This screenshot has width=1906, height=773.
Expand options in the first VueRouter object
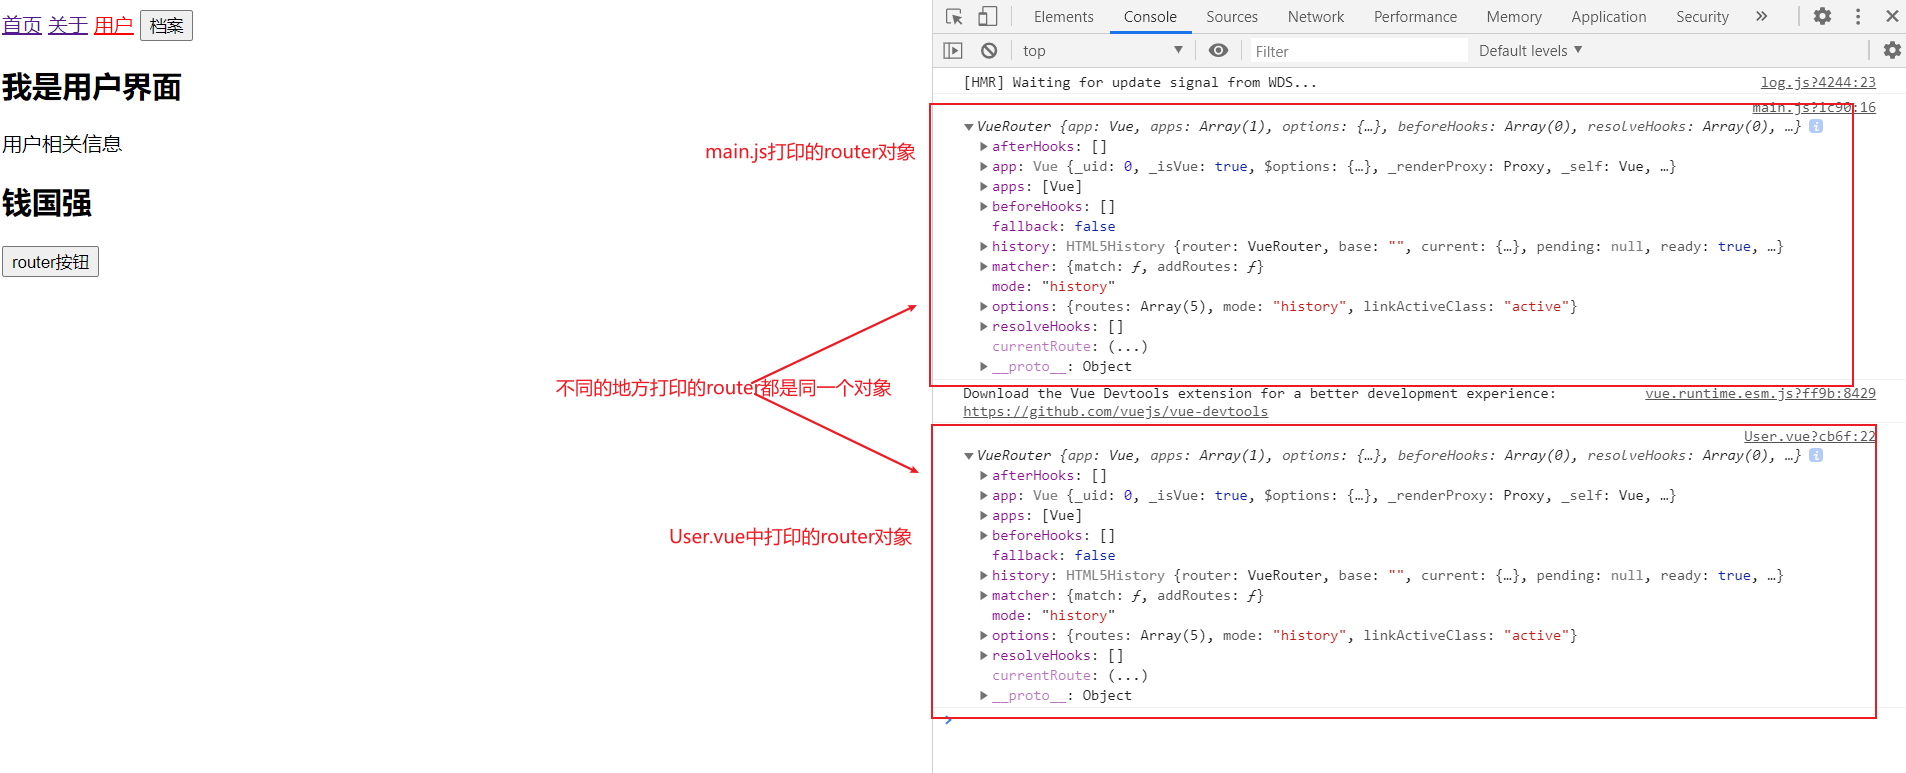(984, 307)
